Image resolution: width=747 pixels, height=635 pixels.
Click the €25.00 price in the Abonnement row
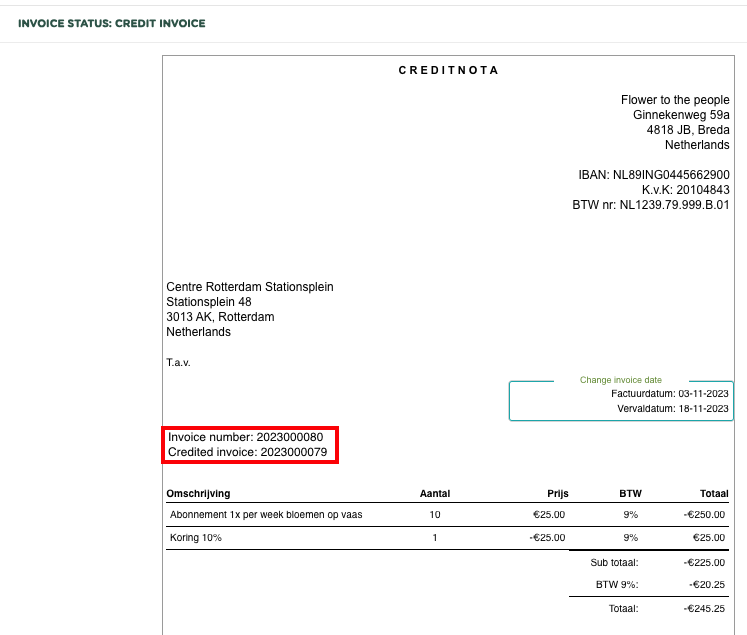549,514
